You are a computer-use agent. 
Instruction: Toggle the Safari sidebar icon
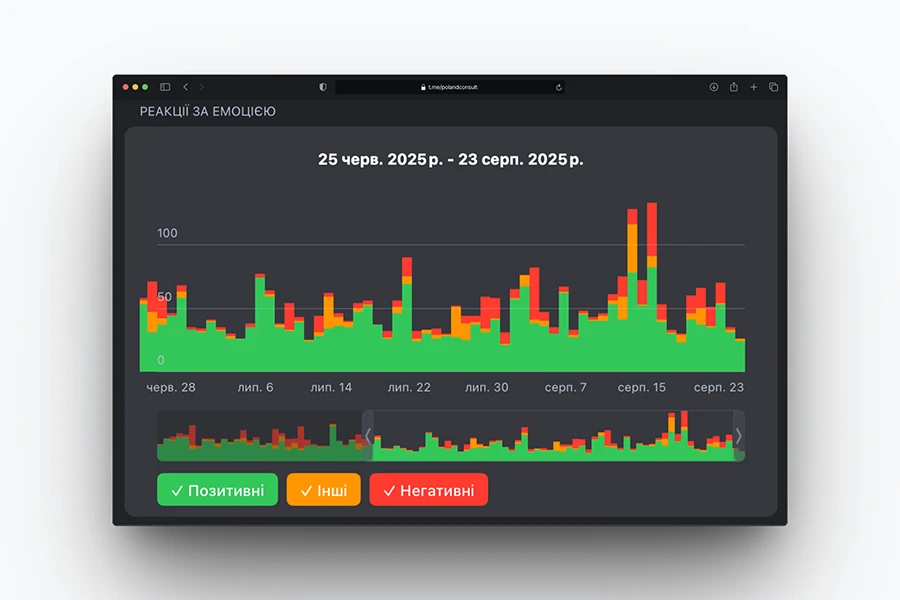pos(165,87)
